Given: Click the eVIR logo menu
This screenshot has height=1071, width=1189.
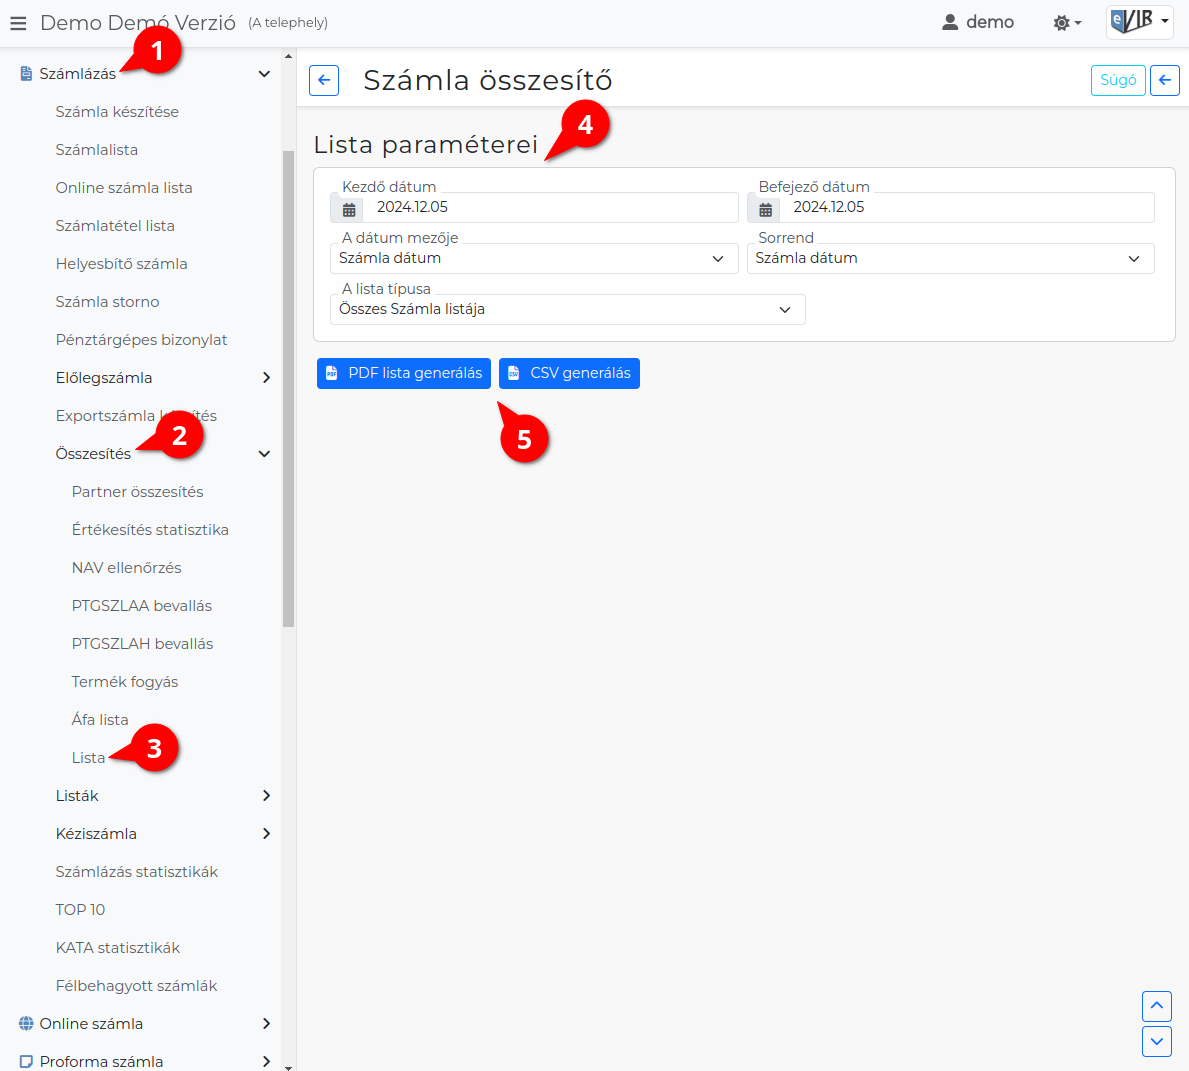Looking at the screenshot, I should 1139,22.
